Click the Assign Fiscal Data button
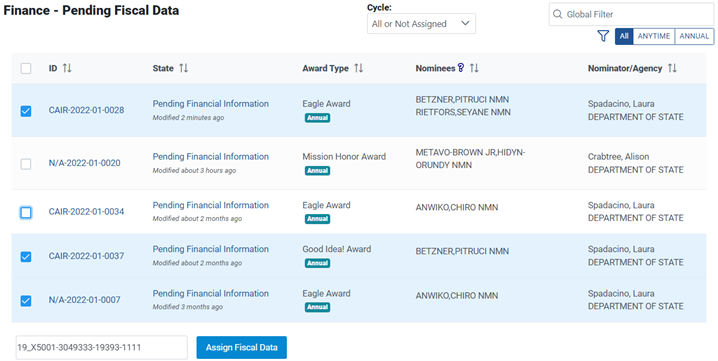The height and width of the screenshot is (361, 718). tap(242, 347)
